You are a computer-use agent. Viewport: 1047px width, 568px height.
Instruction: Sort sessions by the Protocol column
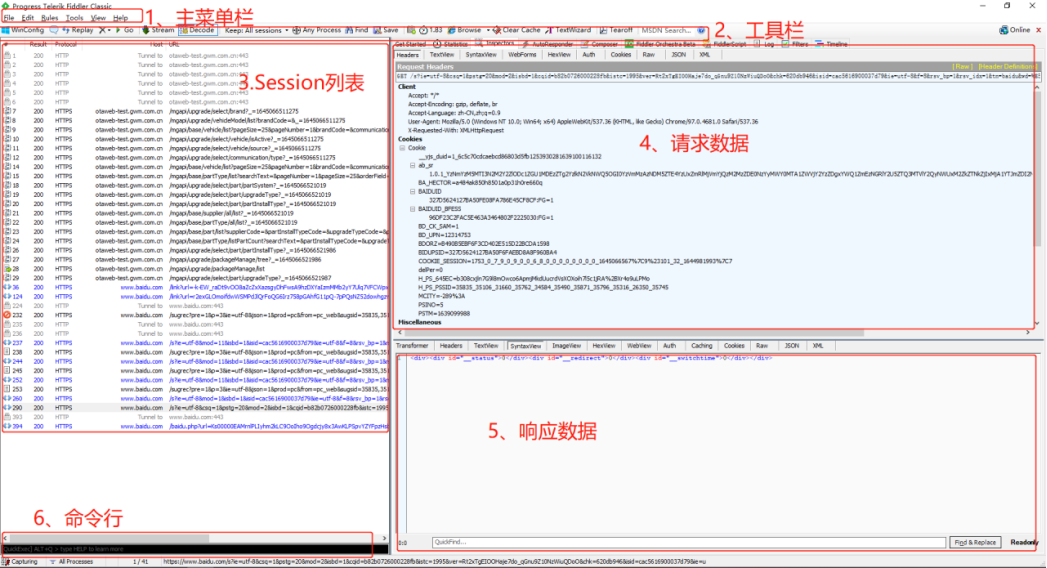click(x=65, y=45)
